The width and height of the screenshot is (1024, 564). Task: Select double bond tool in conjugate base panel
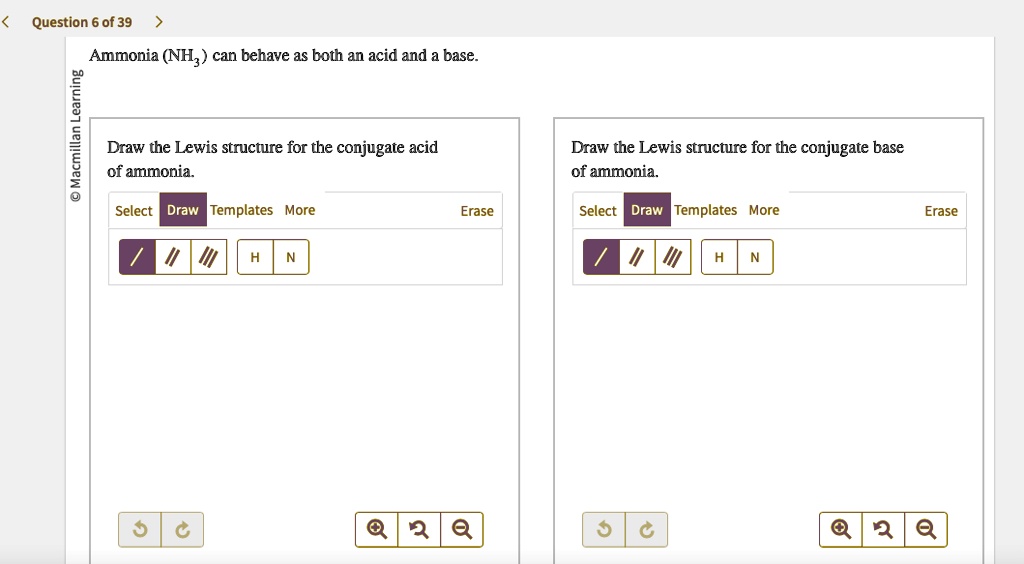click(x=637, y=257)
